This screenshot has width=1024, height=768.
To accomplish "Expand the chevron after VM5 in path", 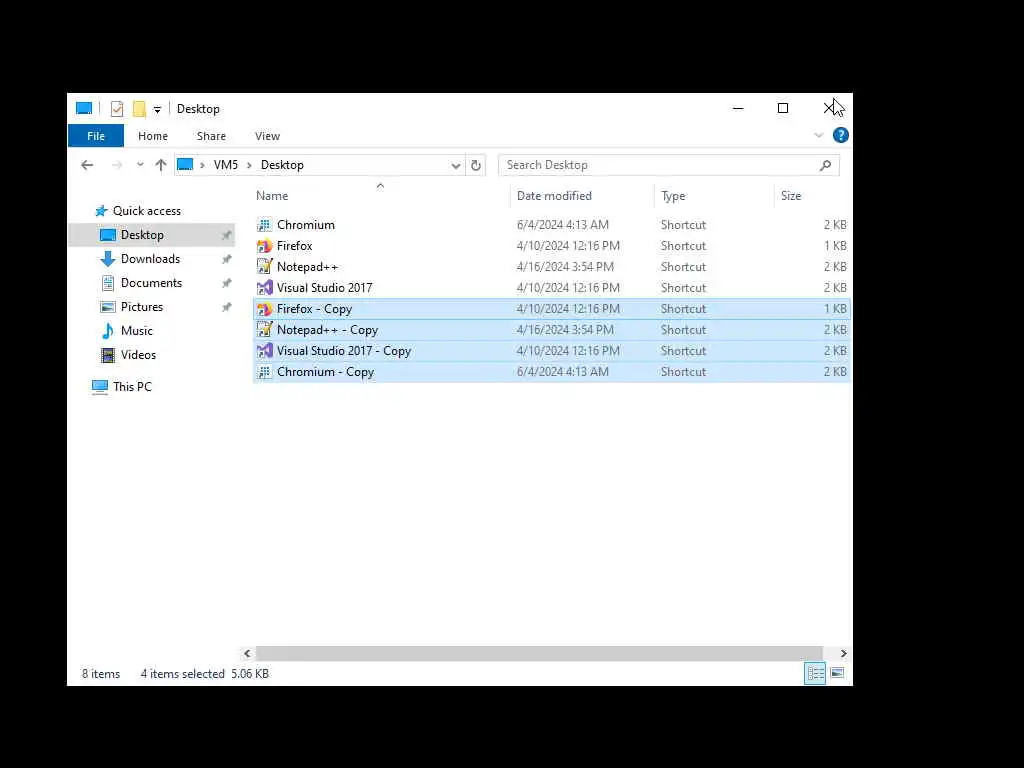I will pos(249,165).
